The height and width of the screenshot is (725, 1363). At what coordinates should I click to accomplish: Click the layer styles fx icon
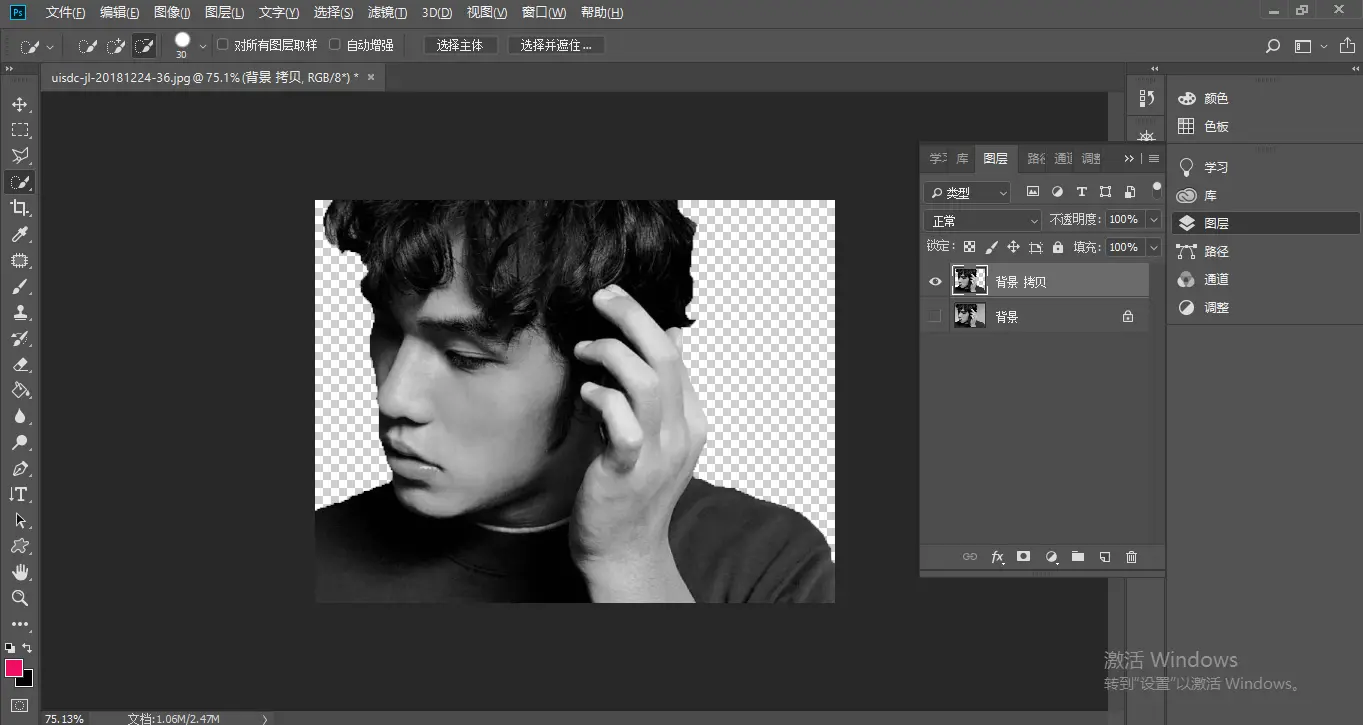pyautogui.click(x=997, y=557)
